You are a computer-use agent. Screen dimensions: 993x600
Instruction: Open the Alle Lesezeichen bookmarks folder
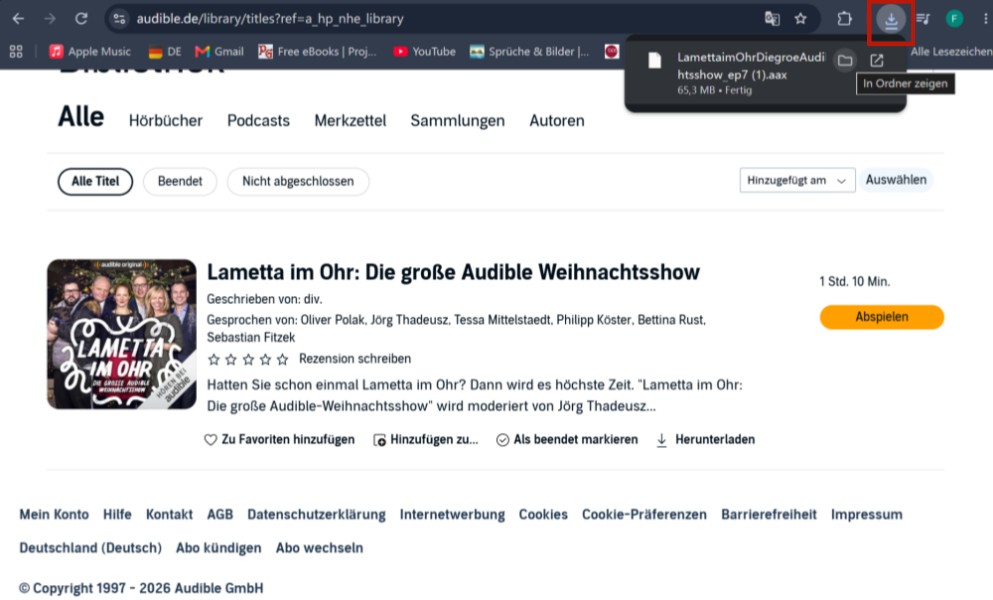(951, 52)
